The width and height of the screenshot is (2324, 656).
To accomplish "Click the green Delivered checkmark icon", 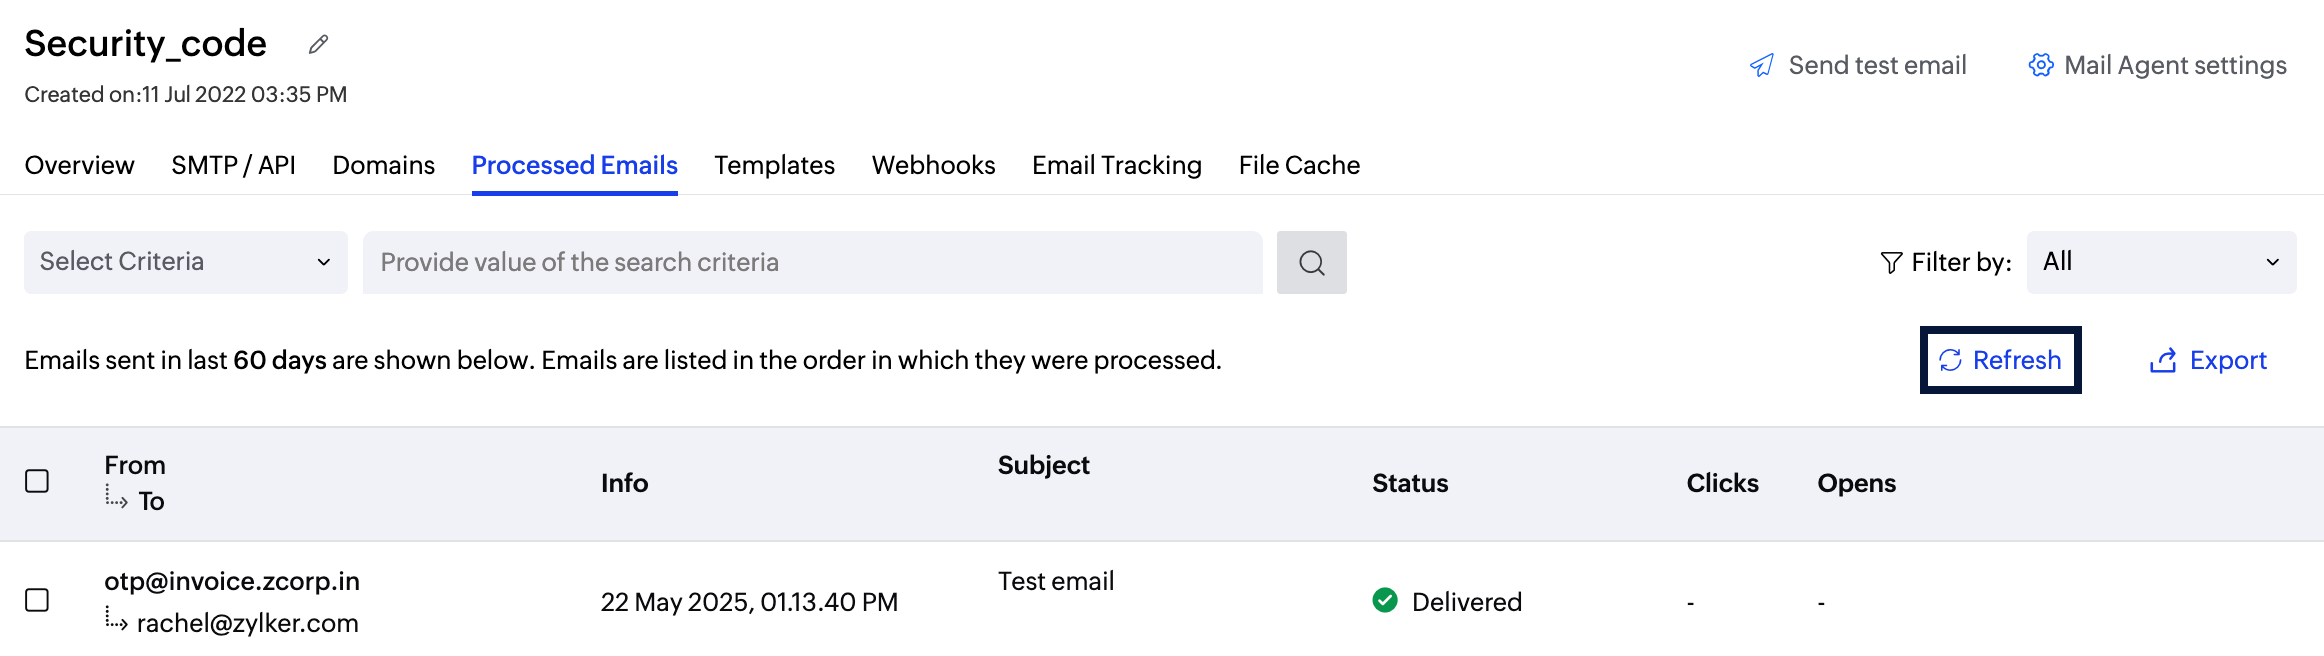I will click(x=1385, y=601).
